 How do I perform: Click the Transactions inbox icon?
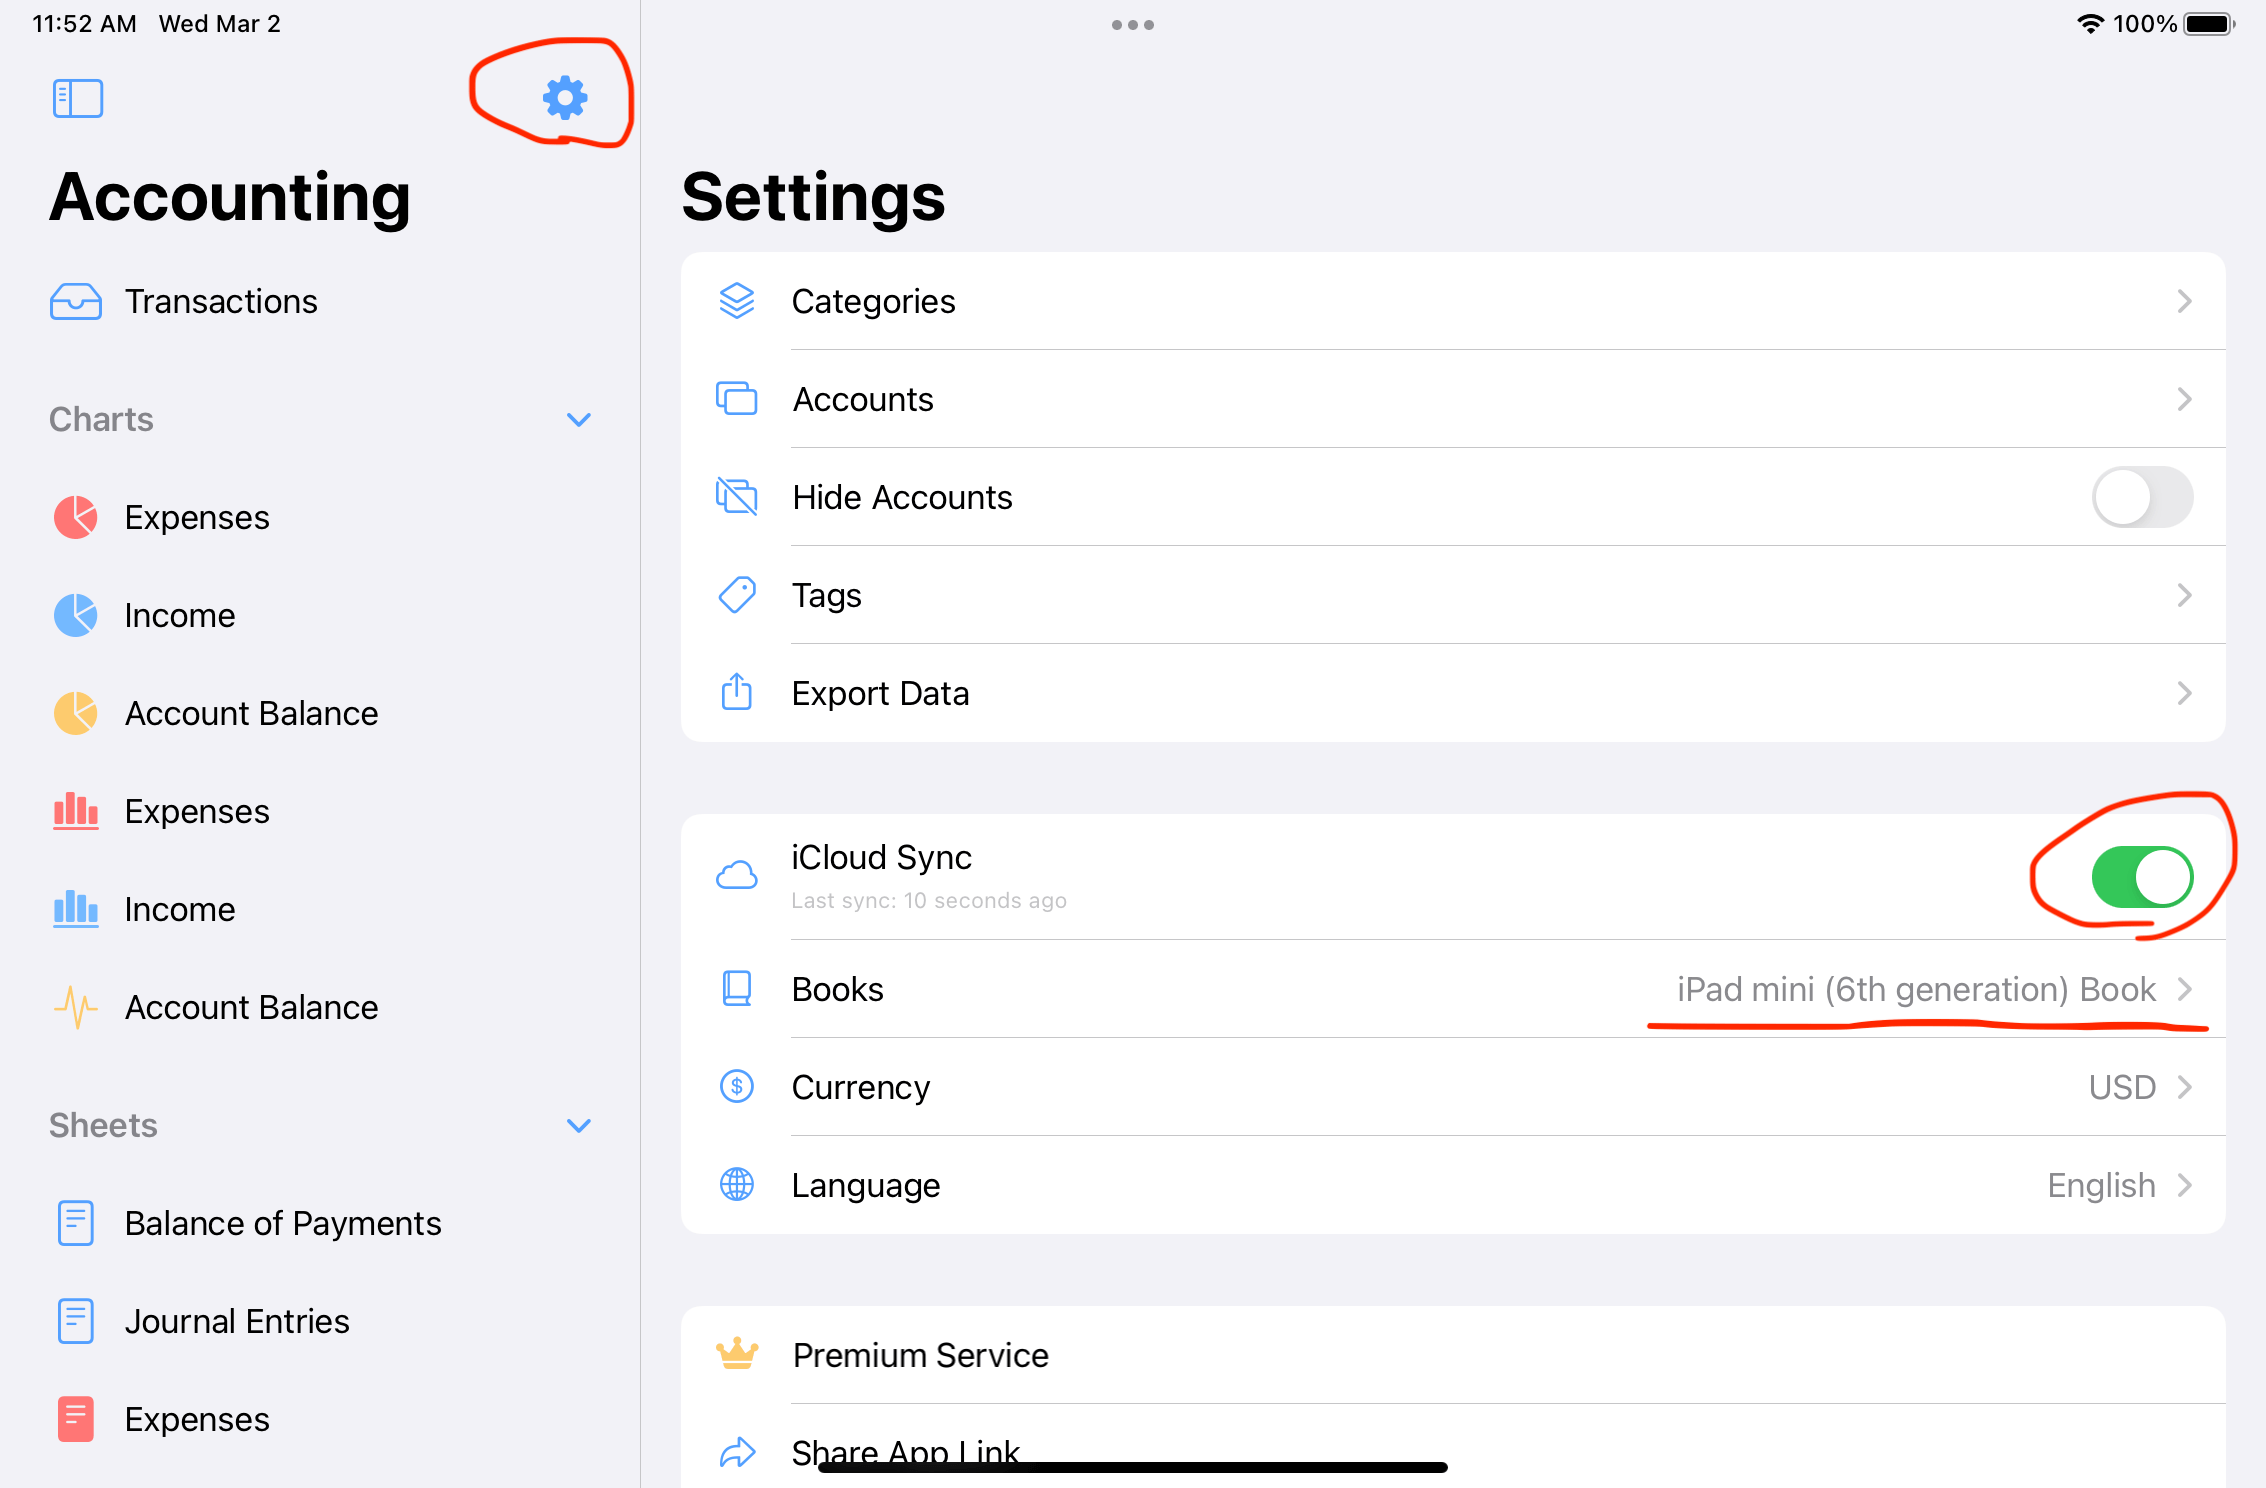pyautogui.click(x=76, y=301)
